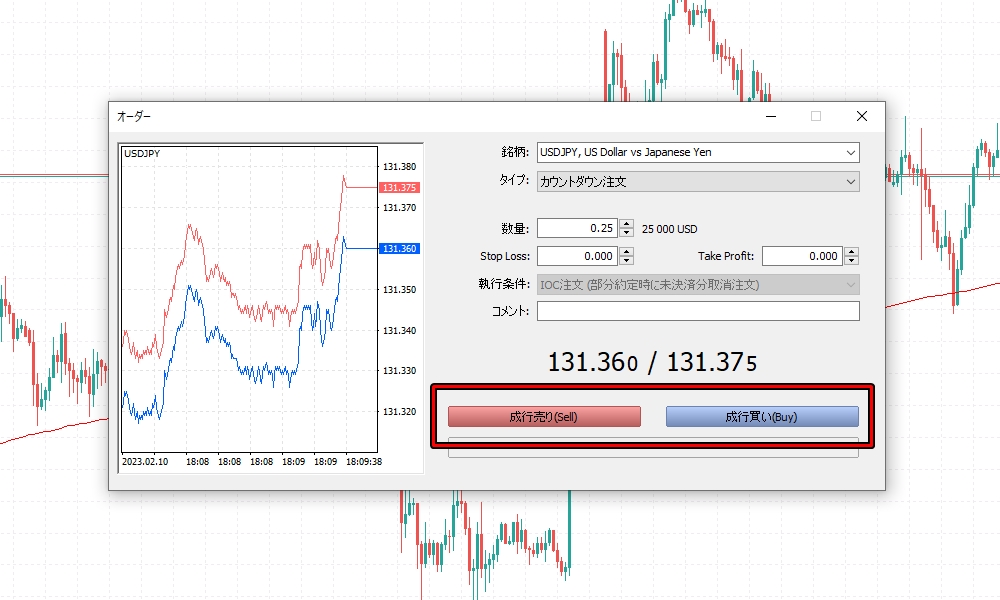The width and height of the screenshot is (1000, 600).
Task: Raise Stop Loss using up arrow
Action: [627, 252]
